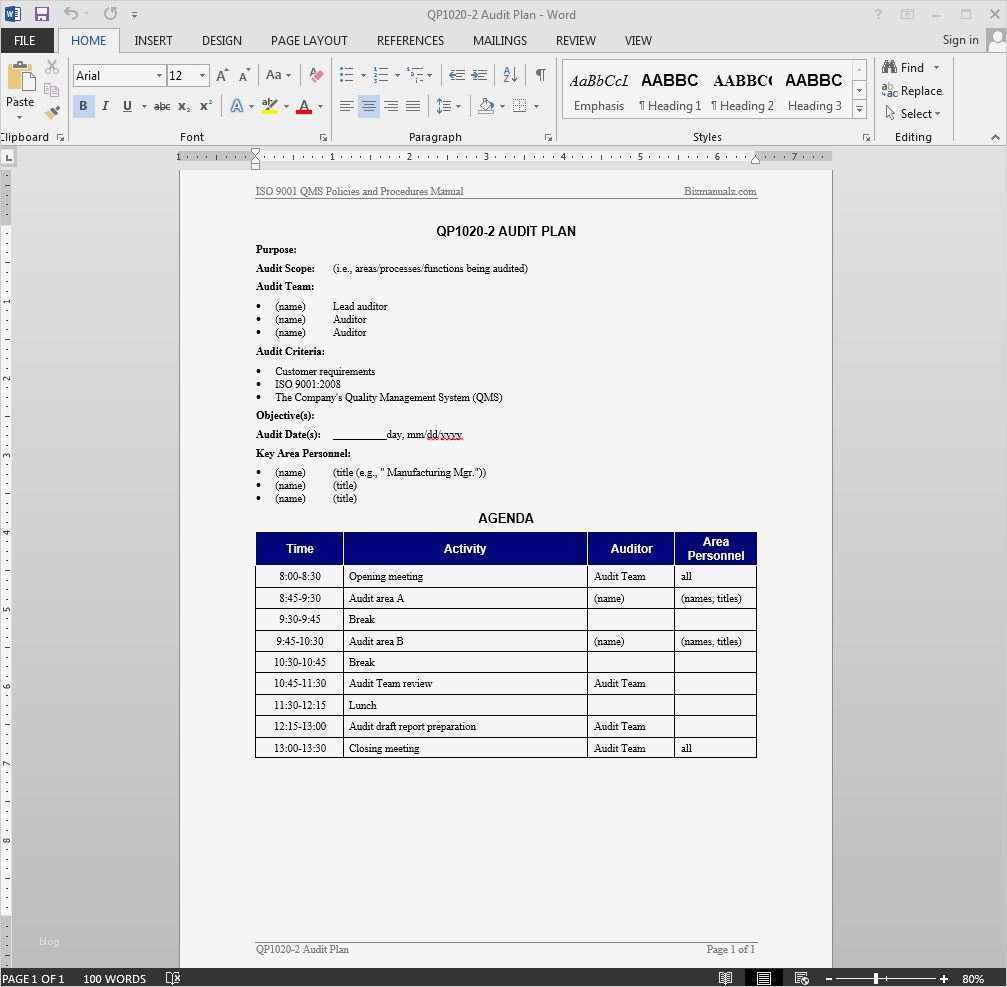Viewport: 1007px width, 987px height.
Task: Switch to the PAGE LAYOUT ribbon tab
Action: point(309,40)
